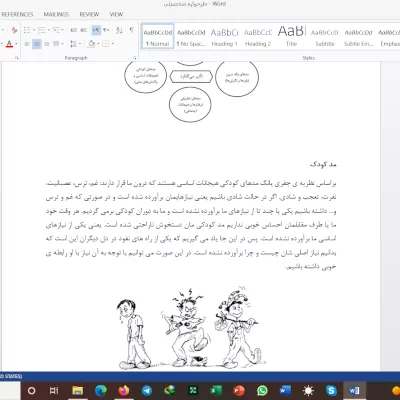This screenshot has width=400, height=400.
Task: Open the REFERENCES ribbon tab
Action: 17,15
